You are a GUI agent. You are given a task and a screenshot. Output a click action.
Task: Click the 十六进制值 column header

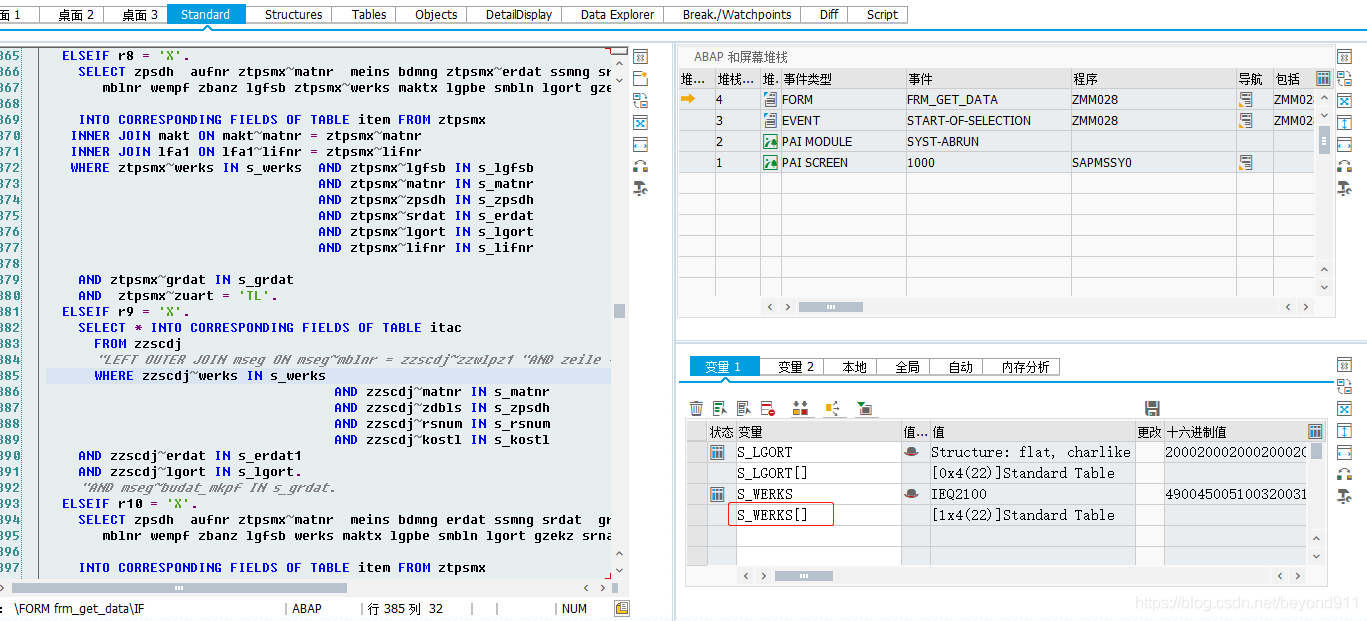click(x=1235, y=431)
